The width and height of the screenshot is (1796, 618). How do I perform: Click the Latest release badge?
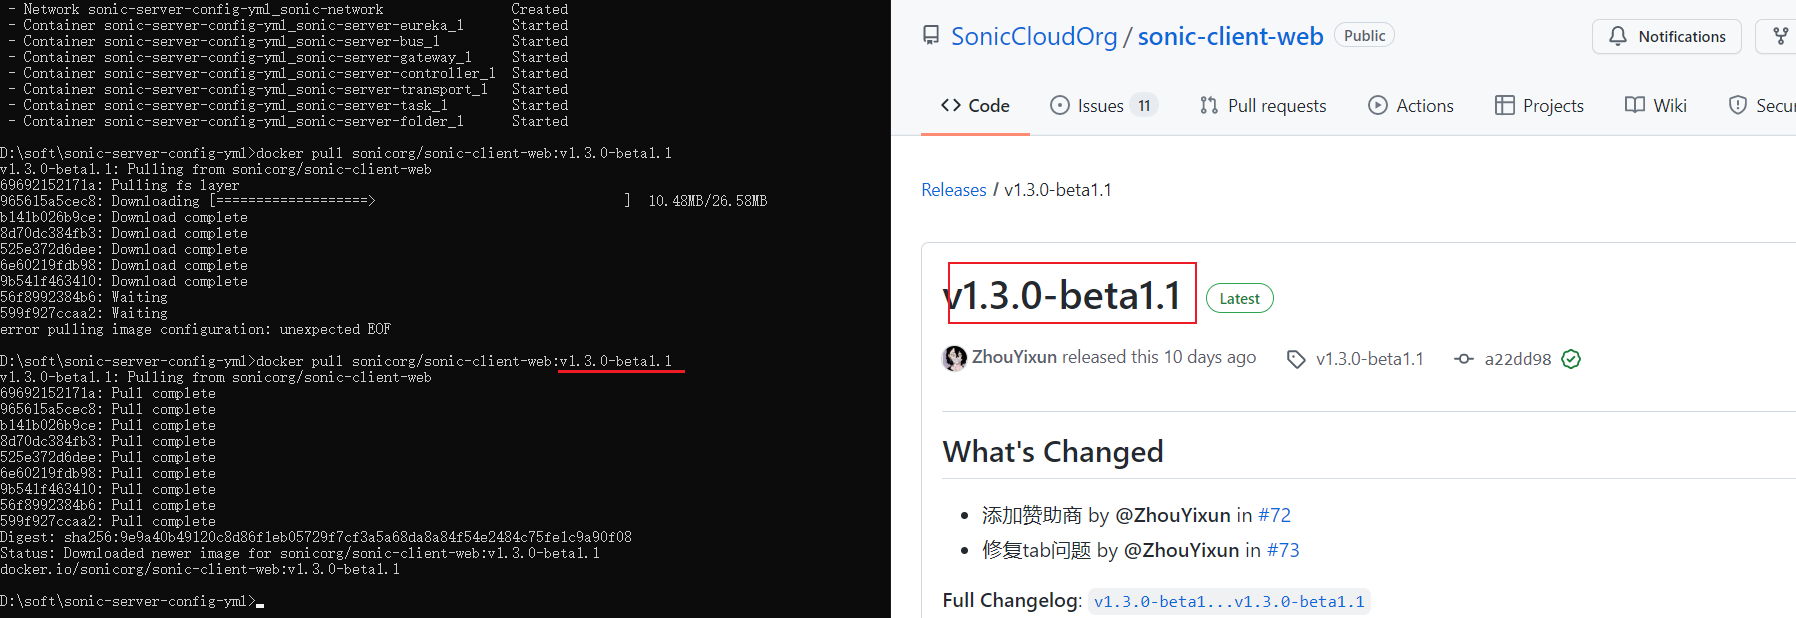1239,298
